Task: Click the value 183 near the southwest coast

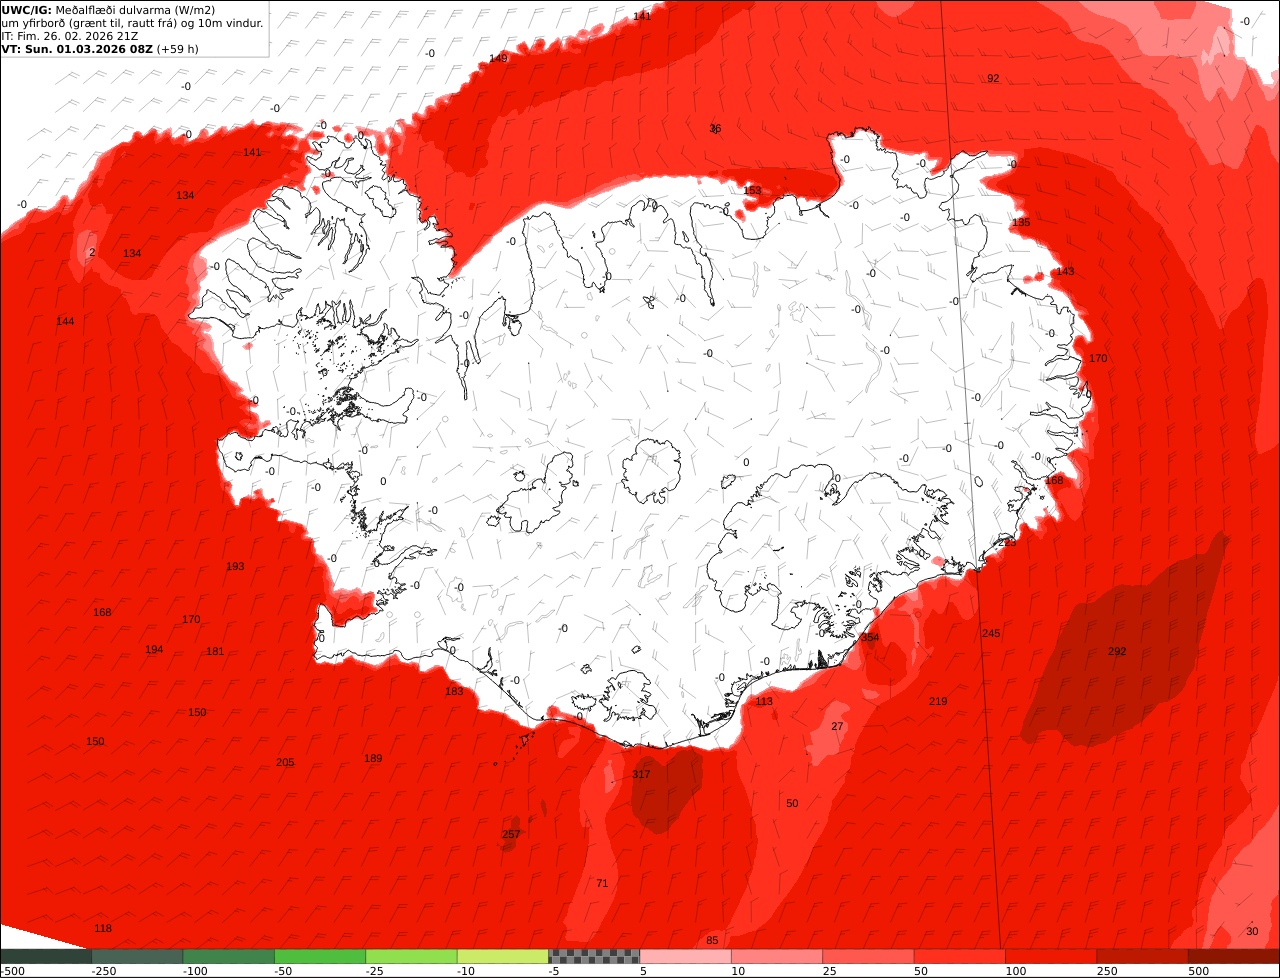Action: (454, 691)
